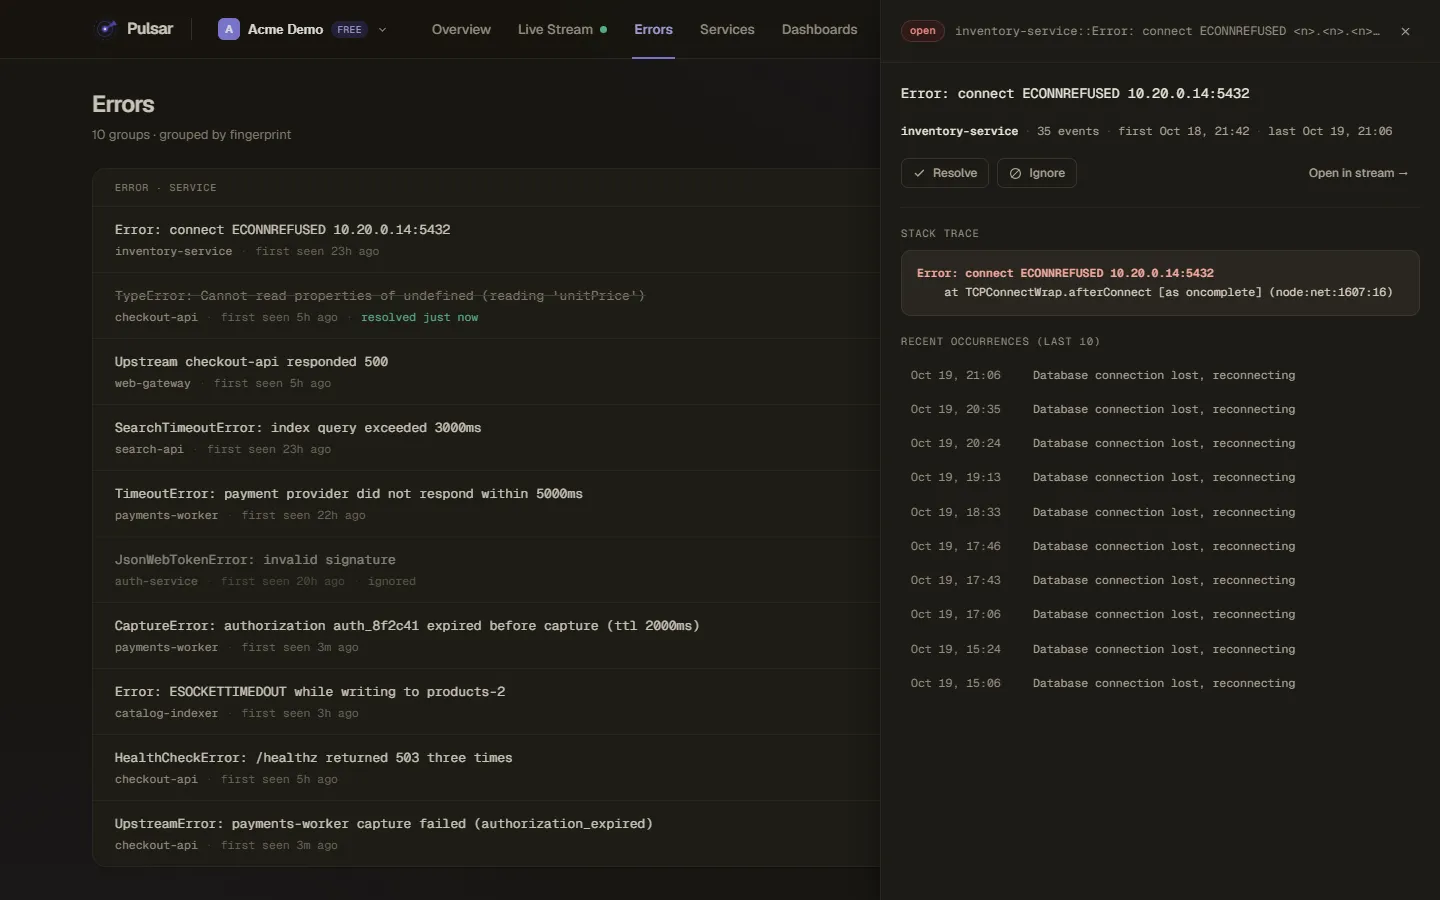Close the error detail panel
Image resolution: width=1440 pixels, height=900 pixels.
[1405, 31]
